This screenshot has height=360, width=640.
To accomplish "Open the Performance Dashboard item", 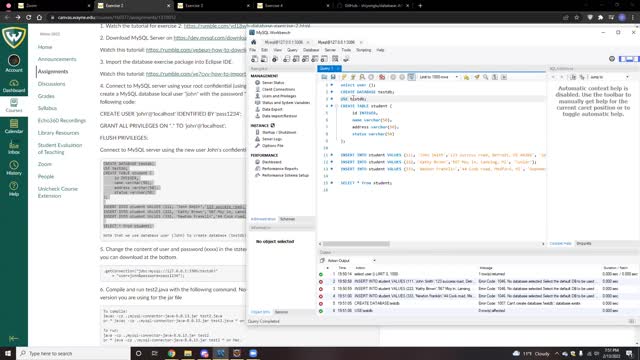I will [272, 162].
